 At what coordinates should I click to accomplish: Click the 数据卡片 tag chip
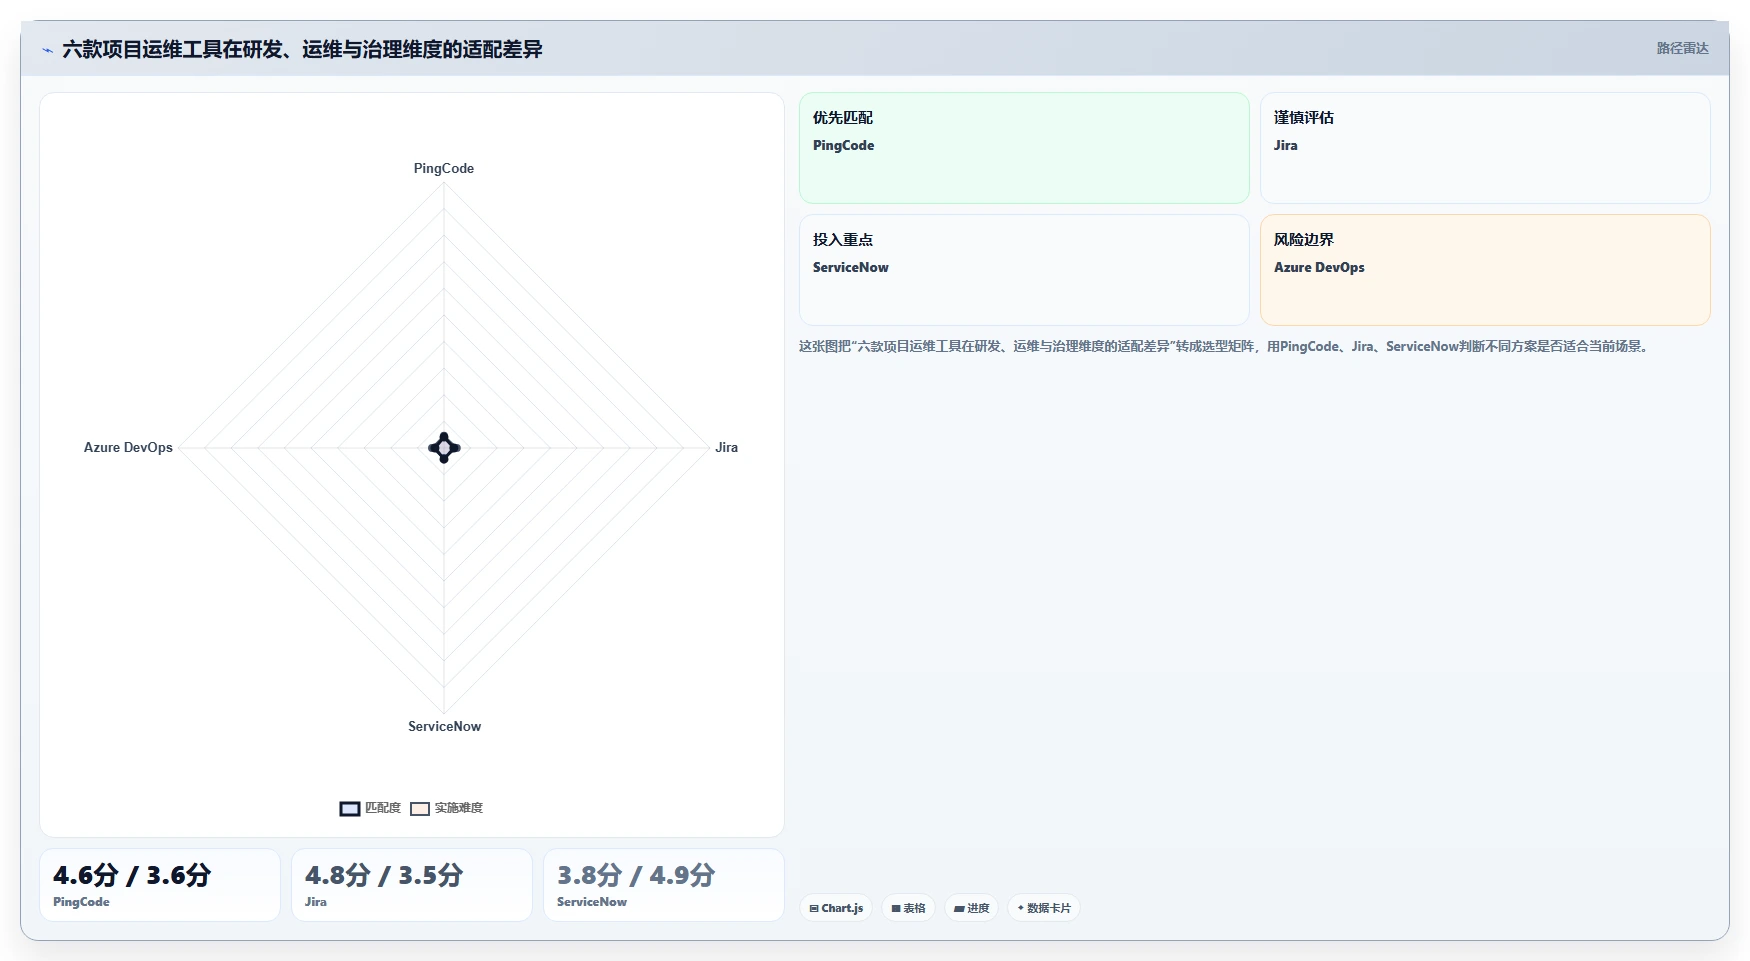tap(1044, 908)
